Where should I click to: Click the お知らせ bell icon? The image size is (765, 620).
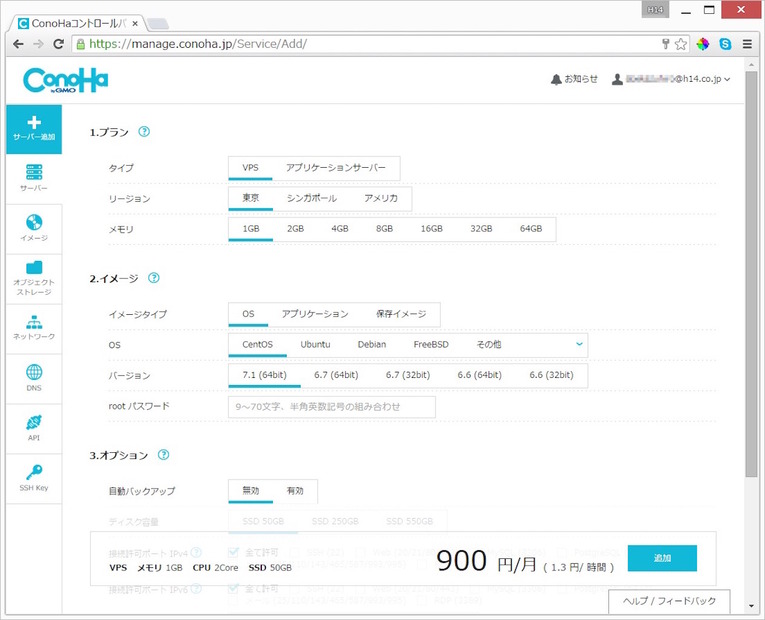click(556, 80)
